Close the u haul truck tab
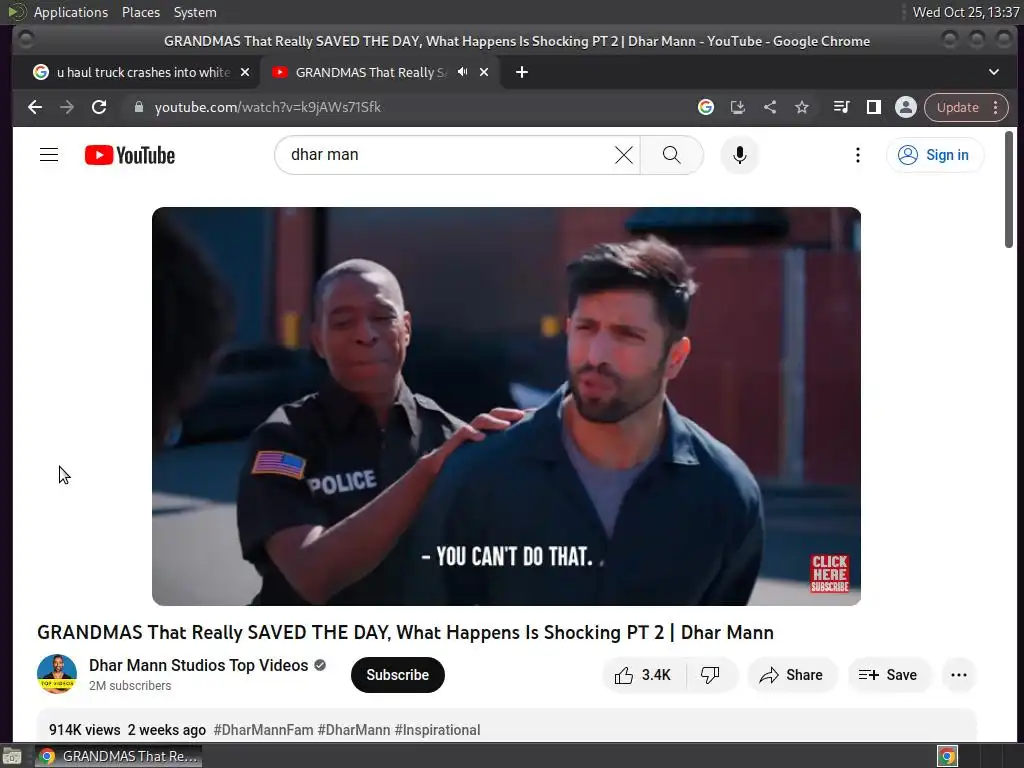The image size is (1024, 768). pyautogui.click(x=245, y=72)
